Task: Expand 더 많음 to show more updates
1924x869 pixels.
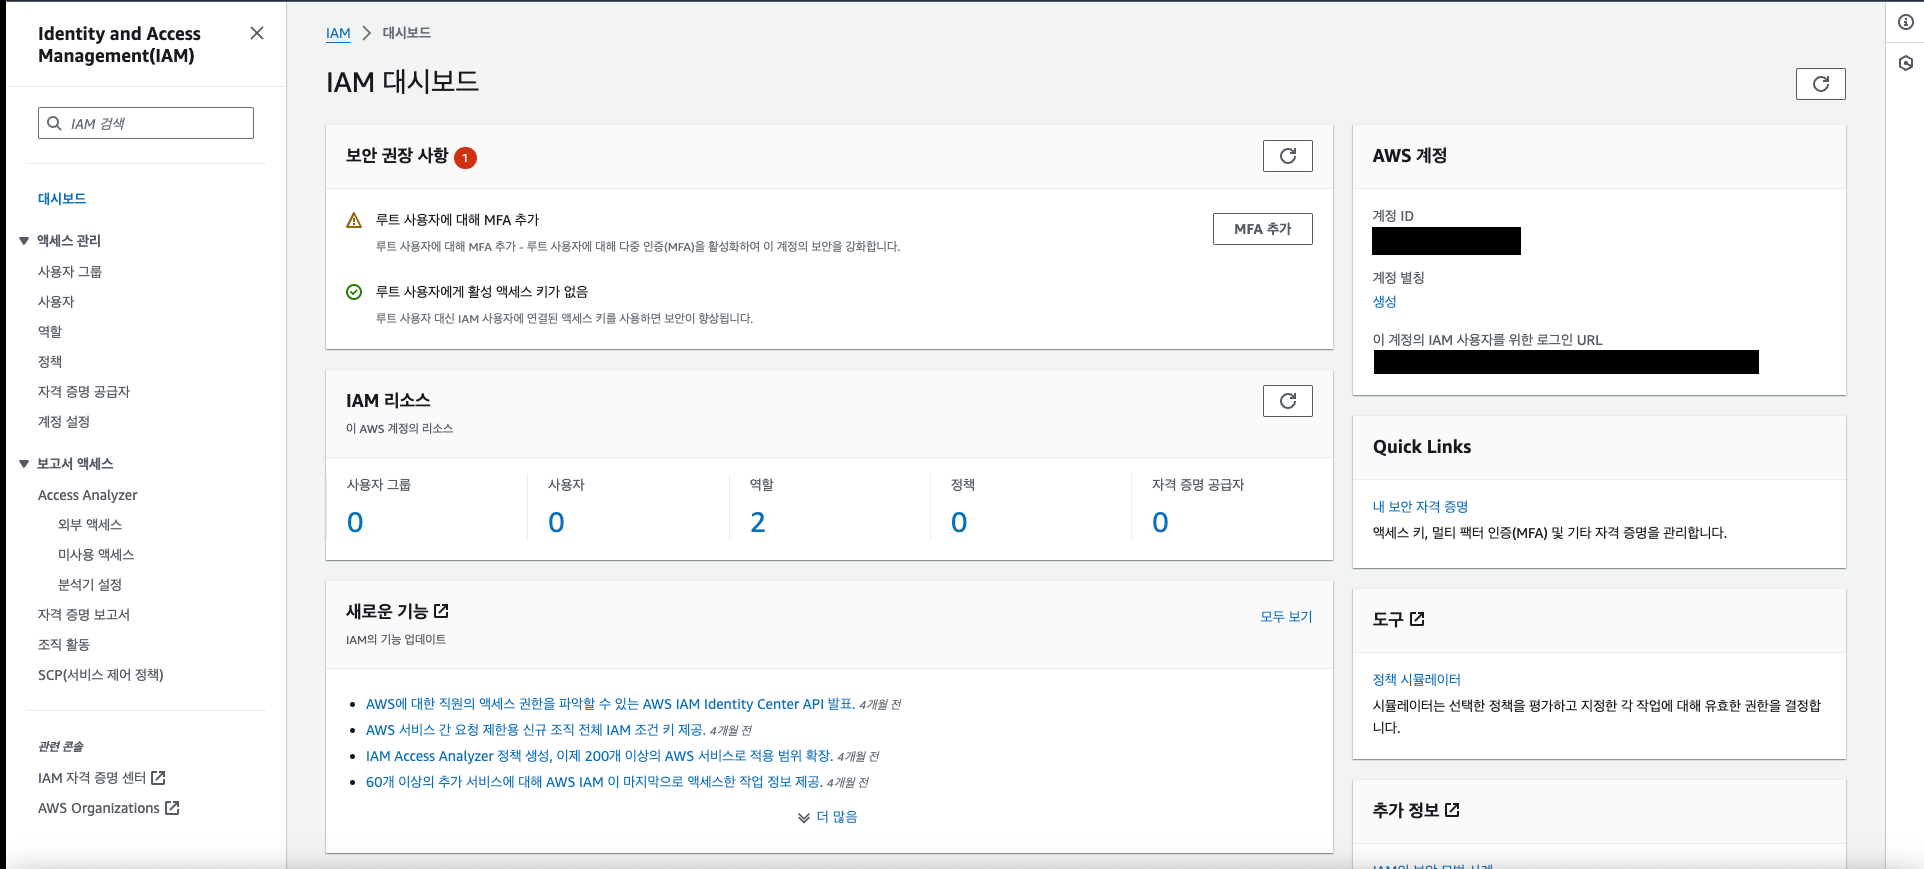Action: (828, 817)
